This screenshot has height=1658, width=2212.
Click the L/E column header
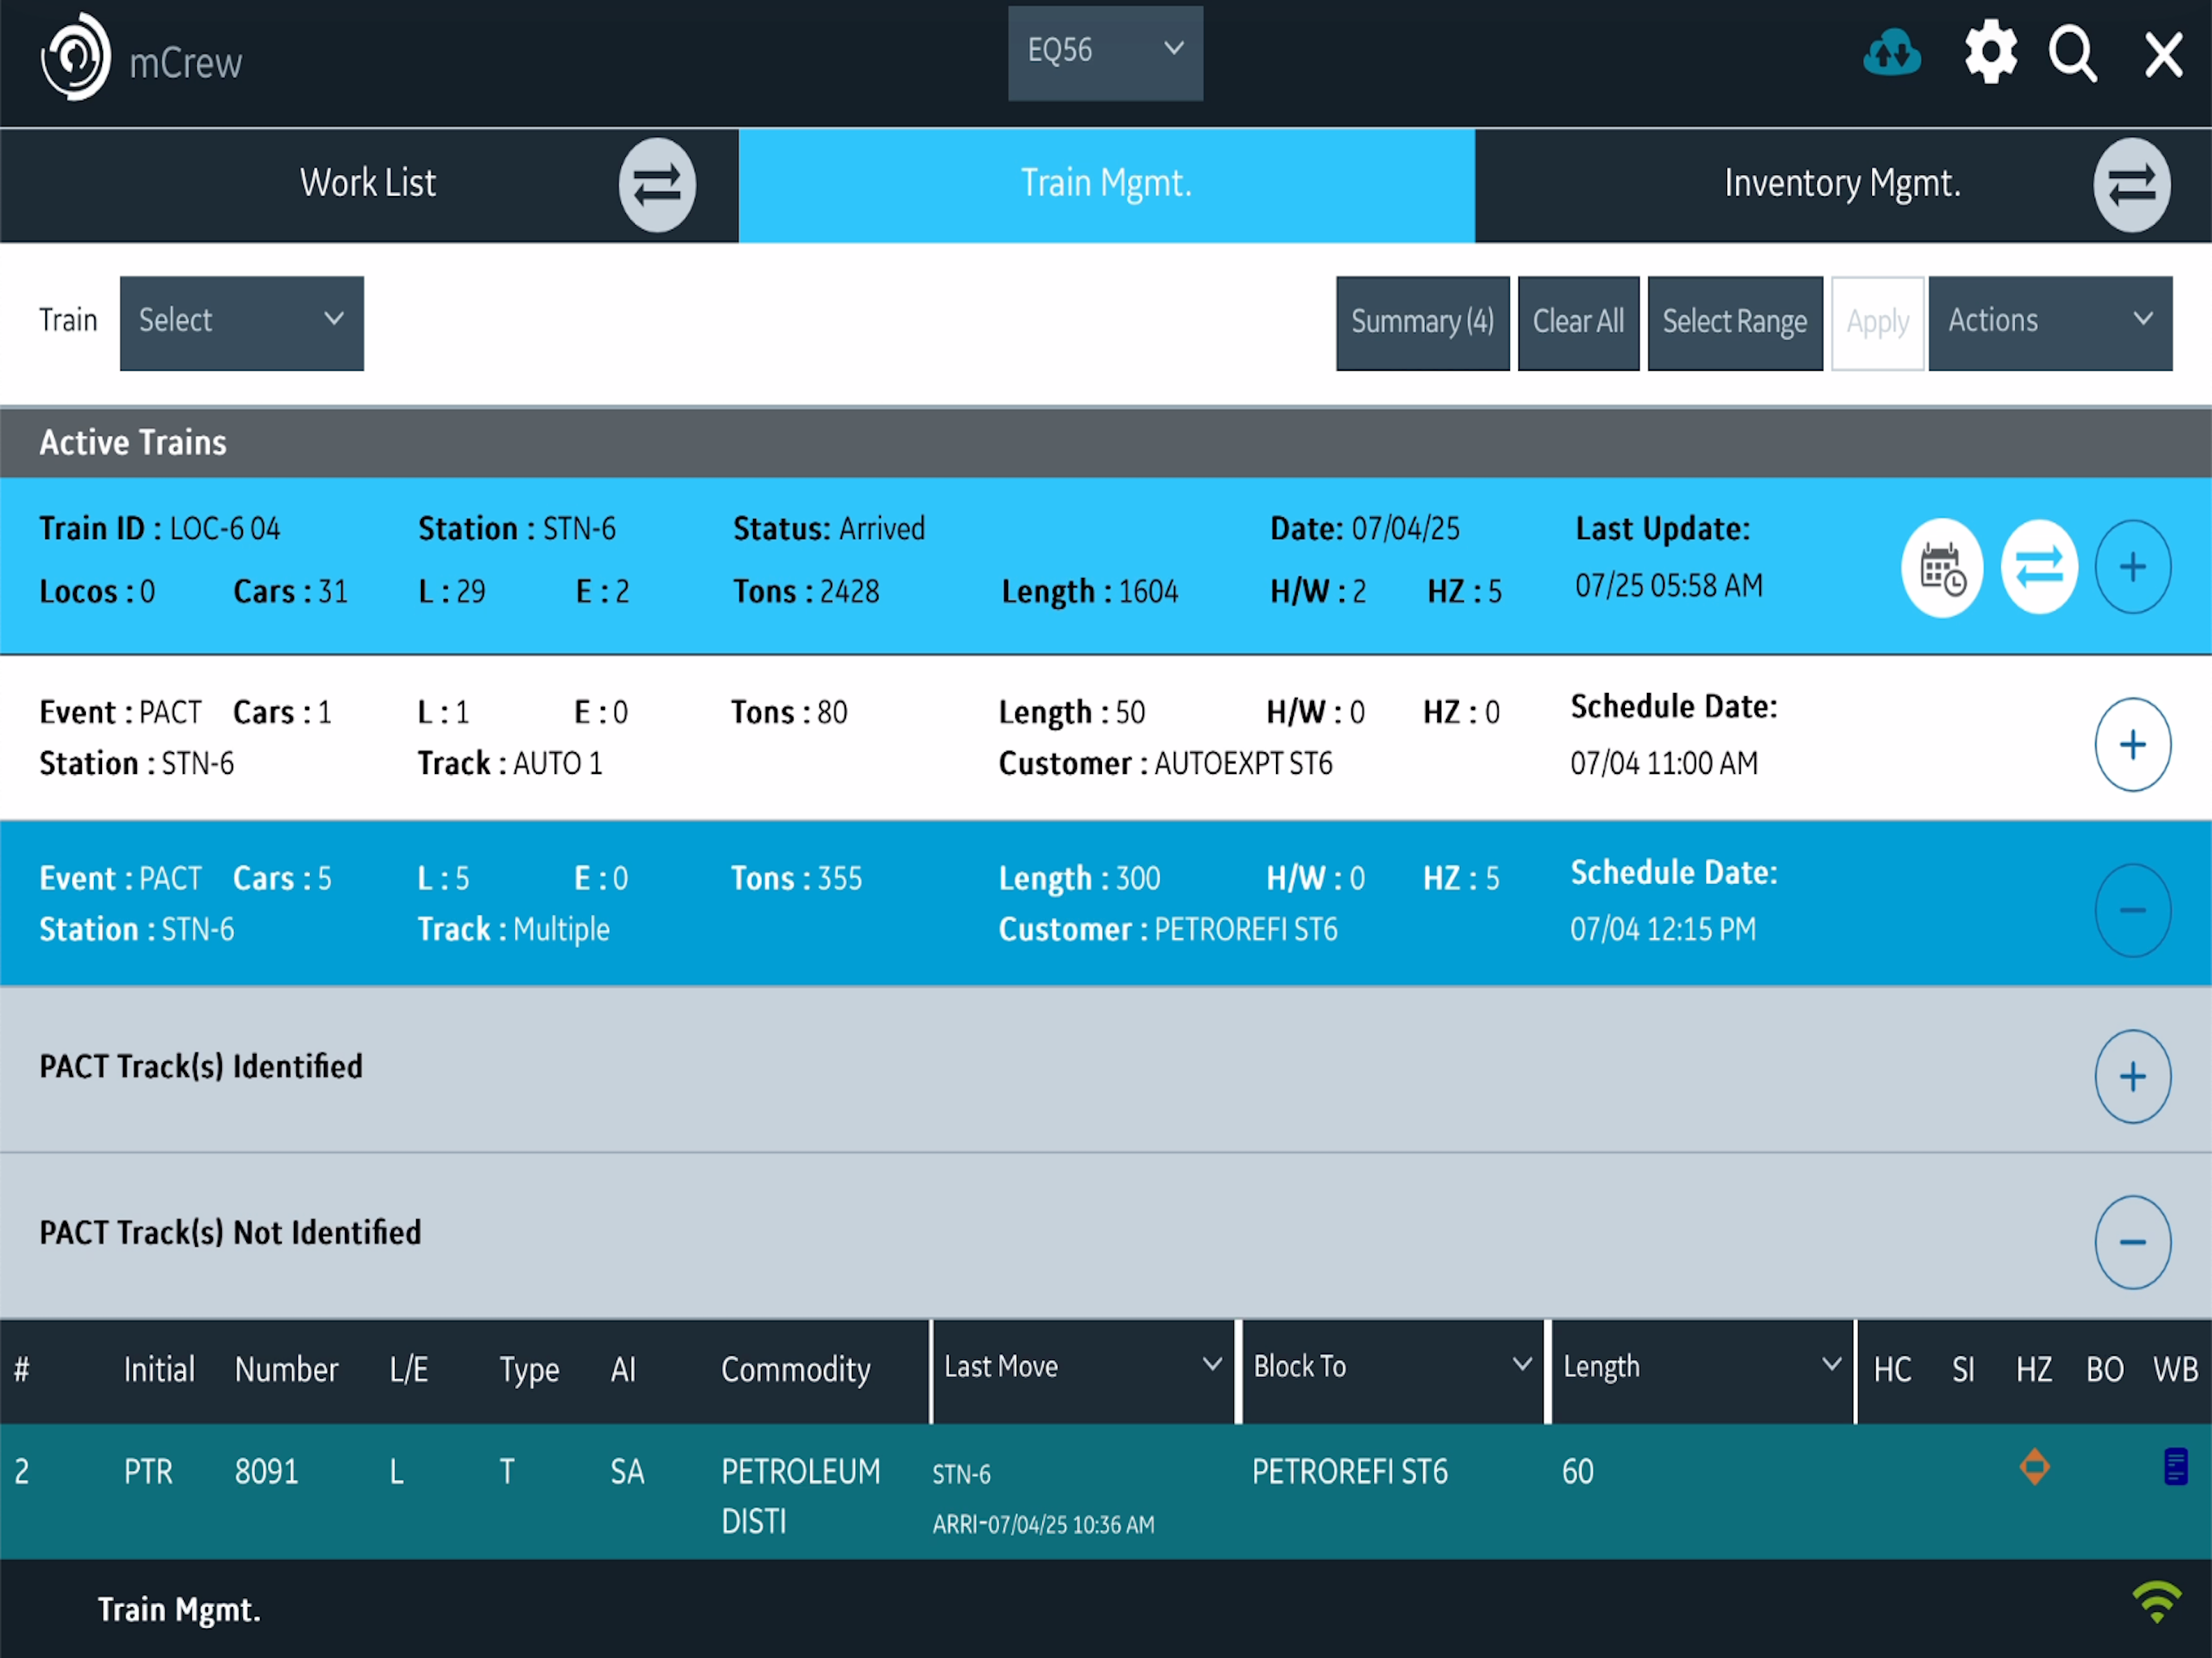coord(409,1370)
